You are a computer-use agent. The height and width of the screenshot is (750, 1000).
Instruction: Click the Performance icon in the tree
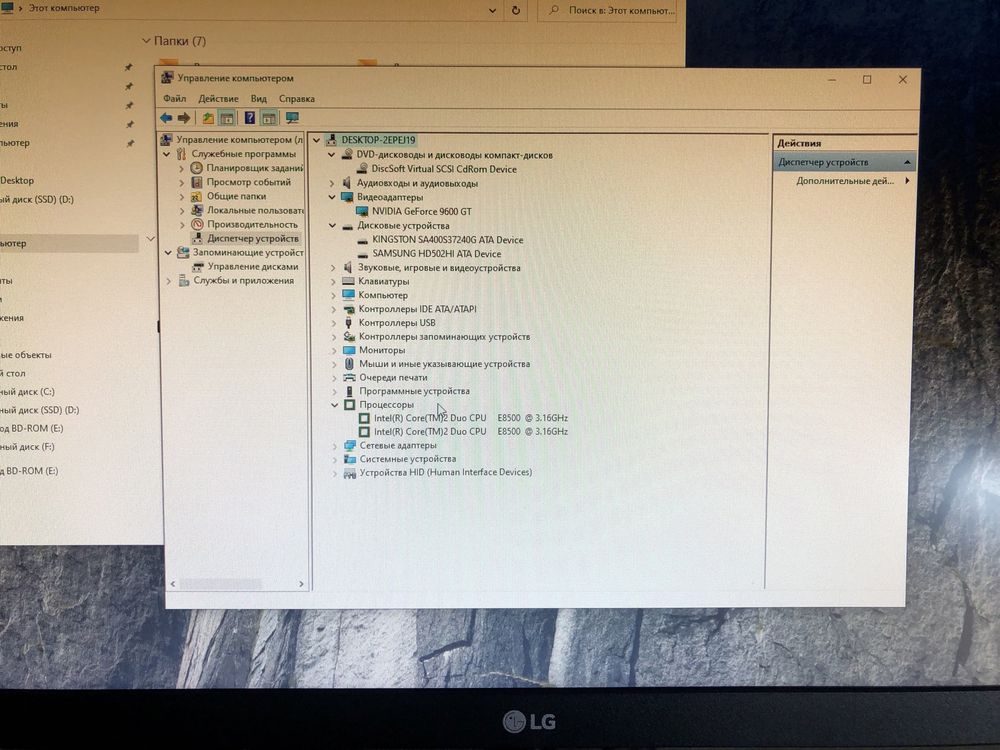click(197, 224)
